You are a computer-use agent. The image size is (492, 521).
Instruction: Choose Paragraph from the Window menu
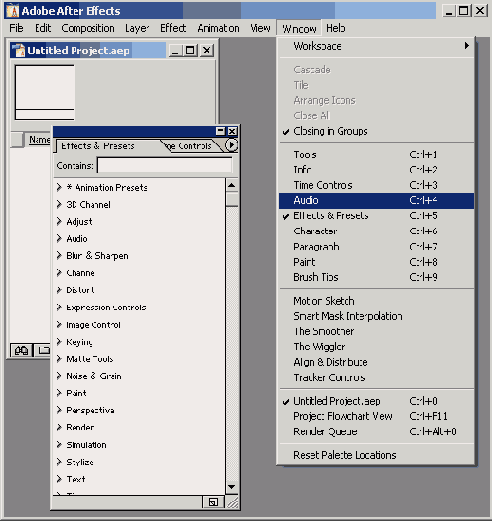point(377,246)
